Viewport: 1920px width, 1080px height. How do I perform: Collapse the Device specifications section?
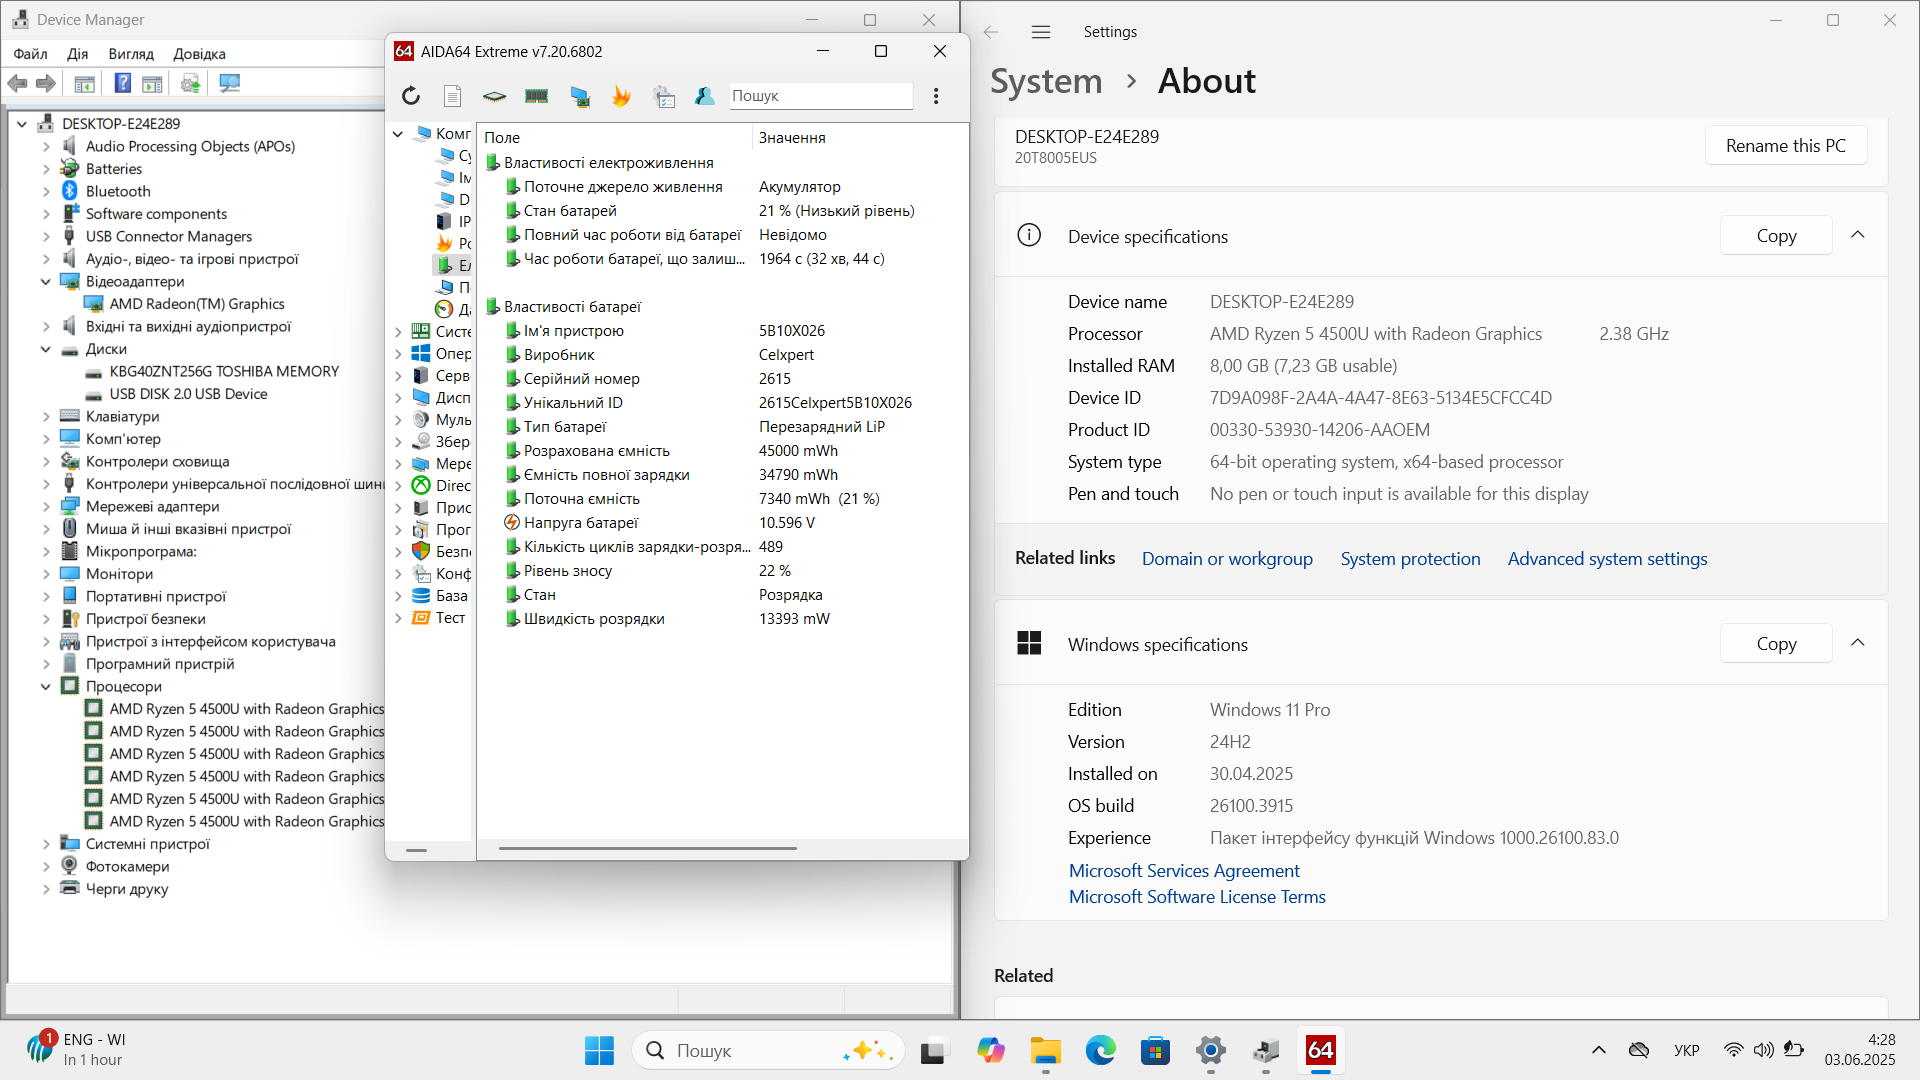[1858, 235]
